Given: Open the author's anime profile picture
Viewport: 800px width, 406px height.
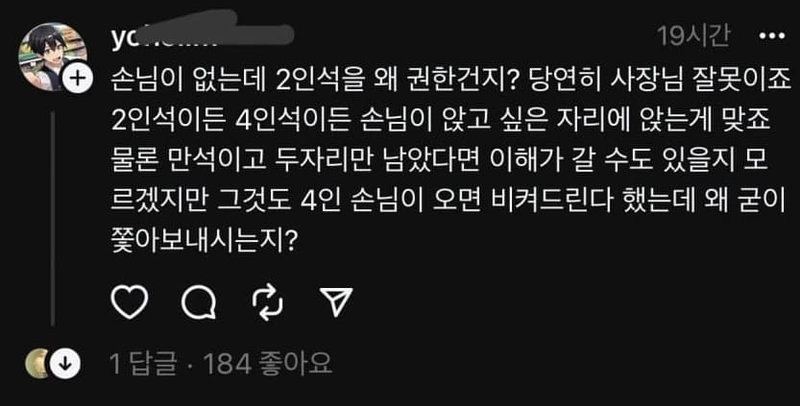Looking at the screenshot, I should (x=52, y=57).
